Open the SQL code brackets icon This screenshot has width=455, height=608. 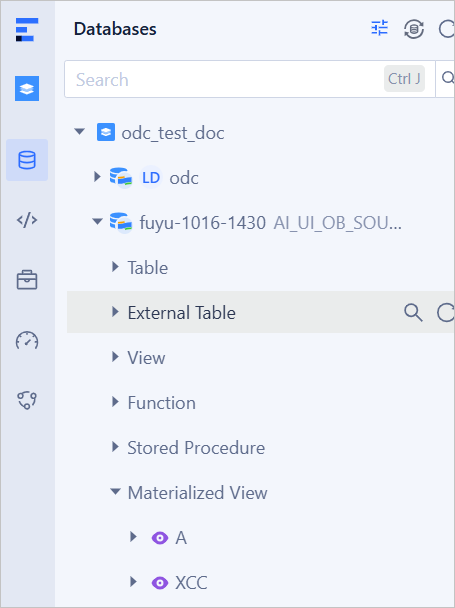tap(27, 220)
